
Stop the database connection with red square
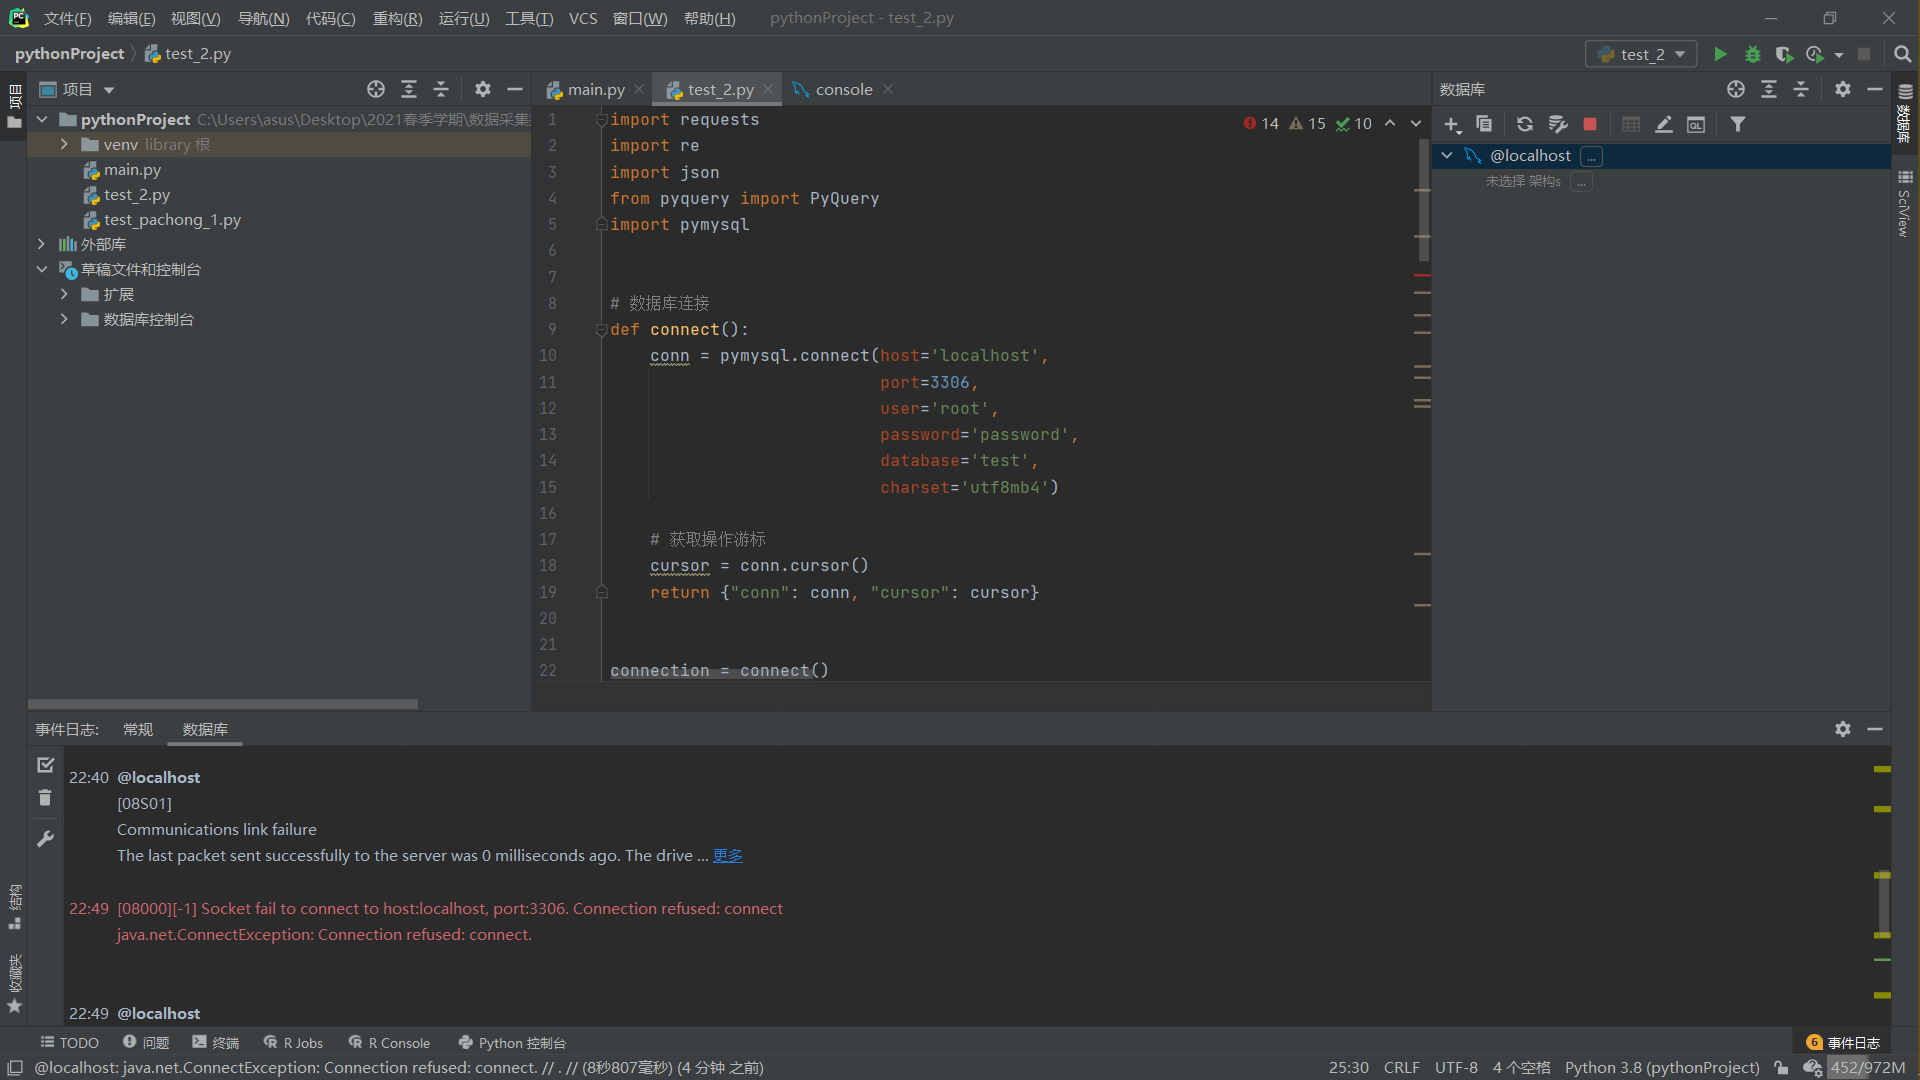tap(1590, 124)
